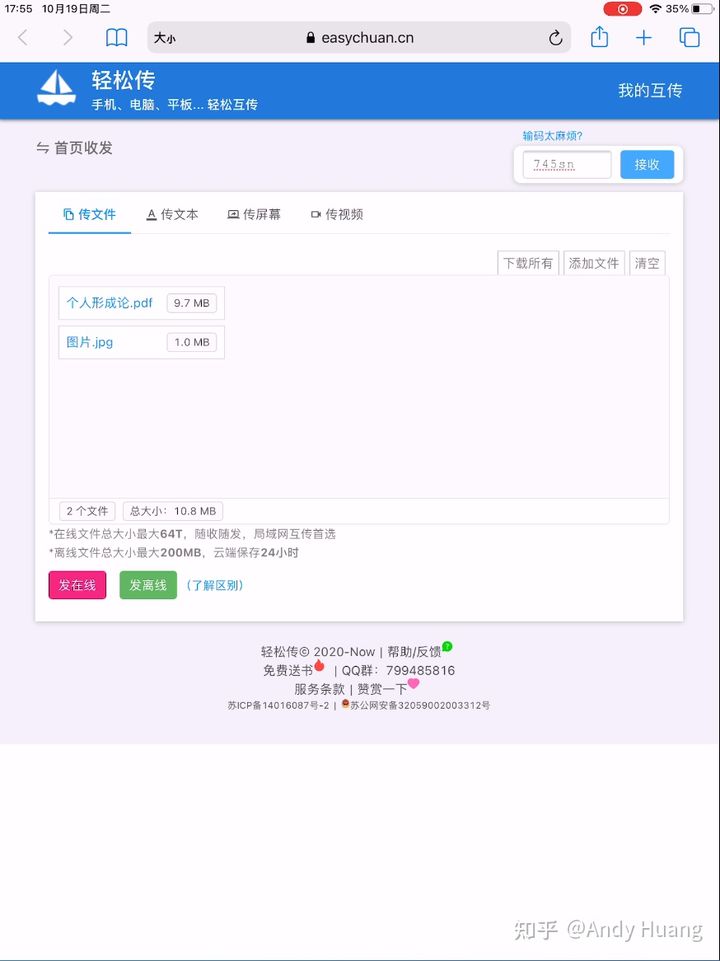Screen dimensions: 720x961
Task: Open the 服务条款 footer link
Action: (319, 689)
